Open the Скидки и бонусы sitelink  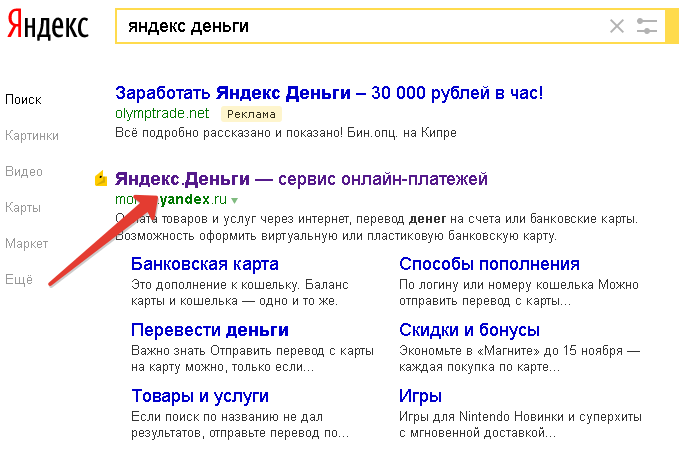[469, 330]
